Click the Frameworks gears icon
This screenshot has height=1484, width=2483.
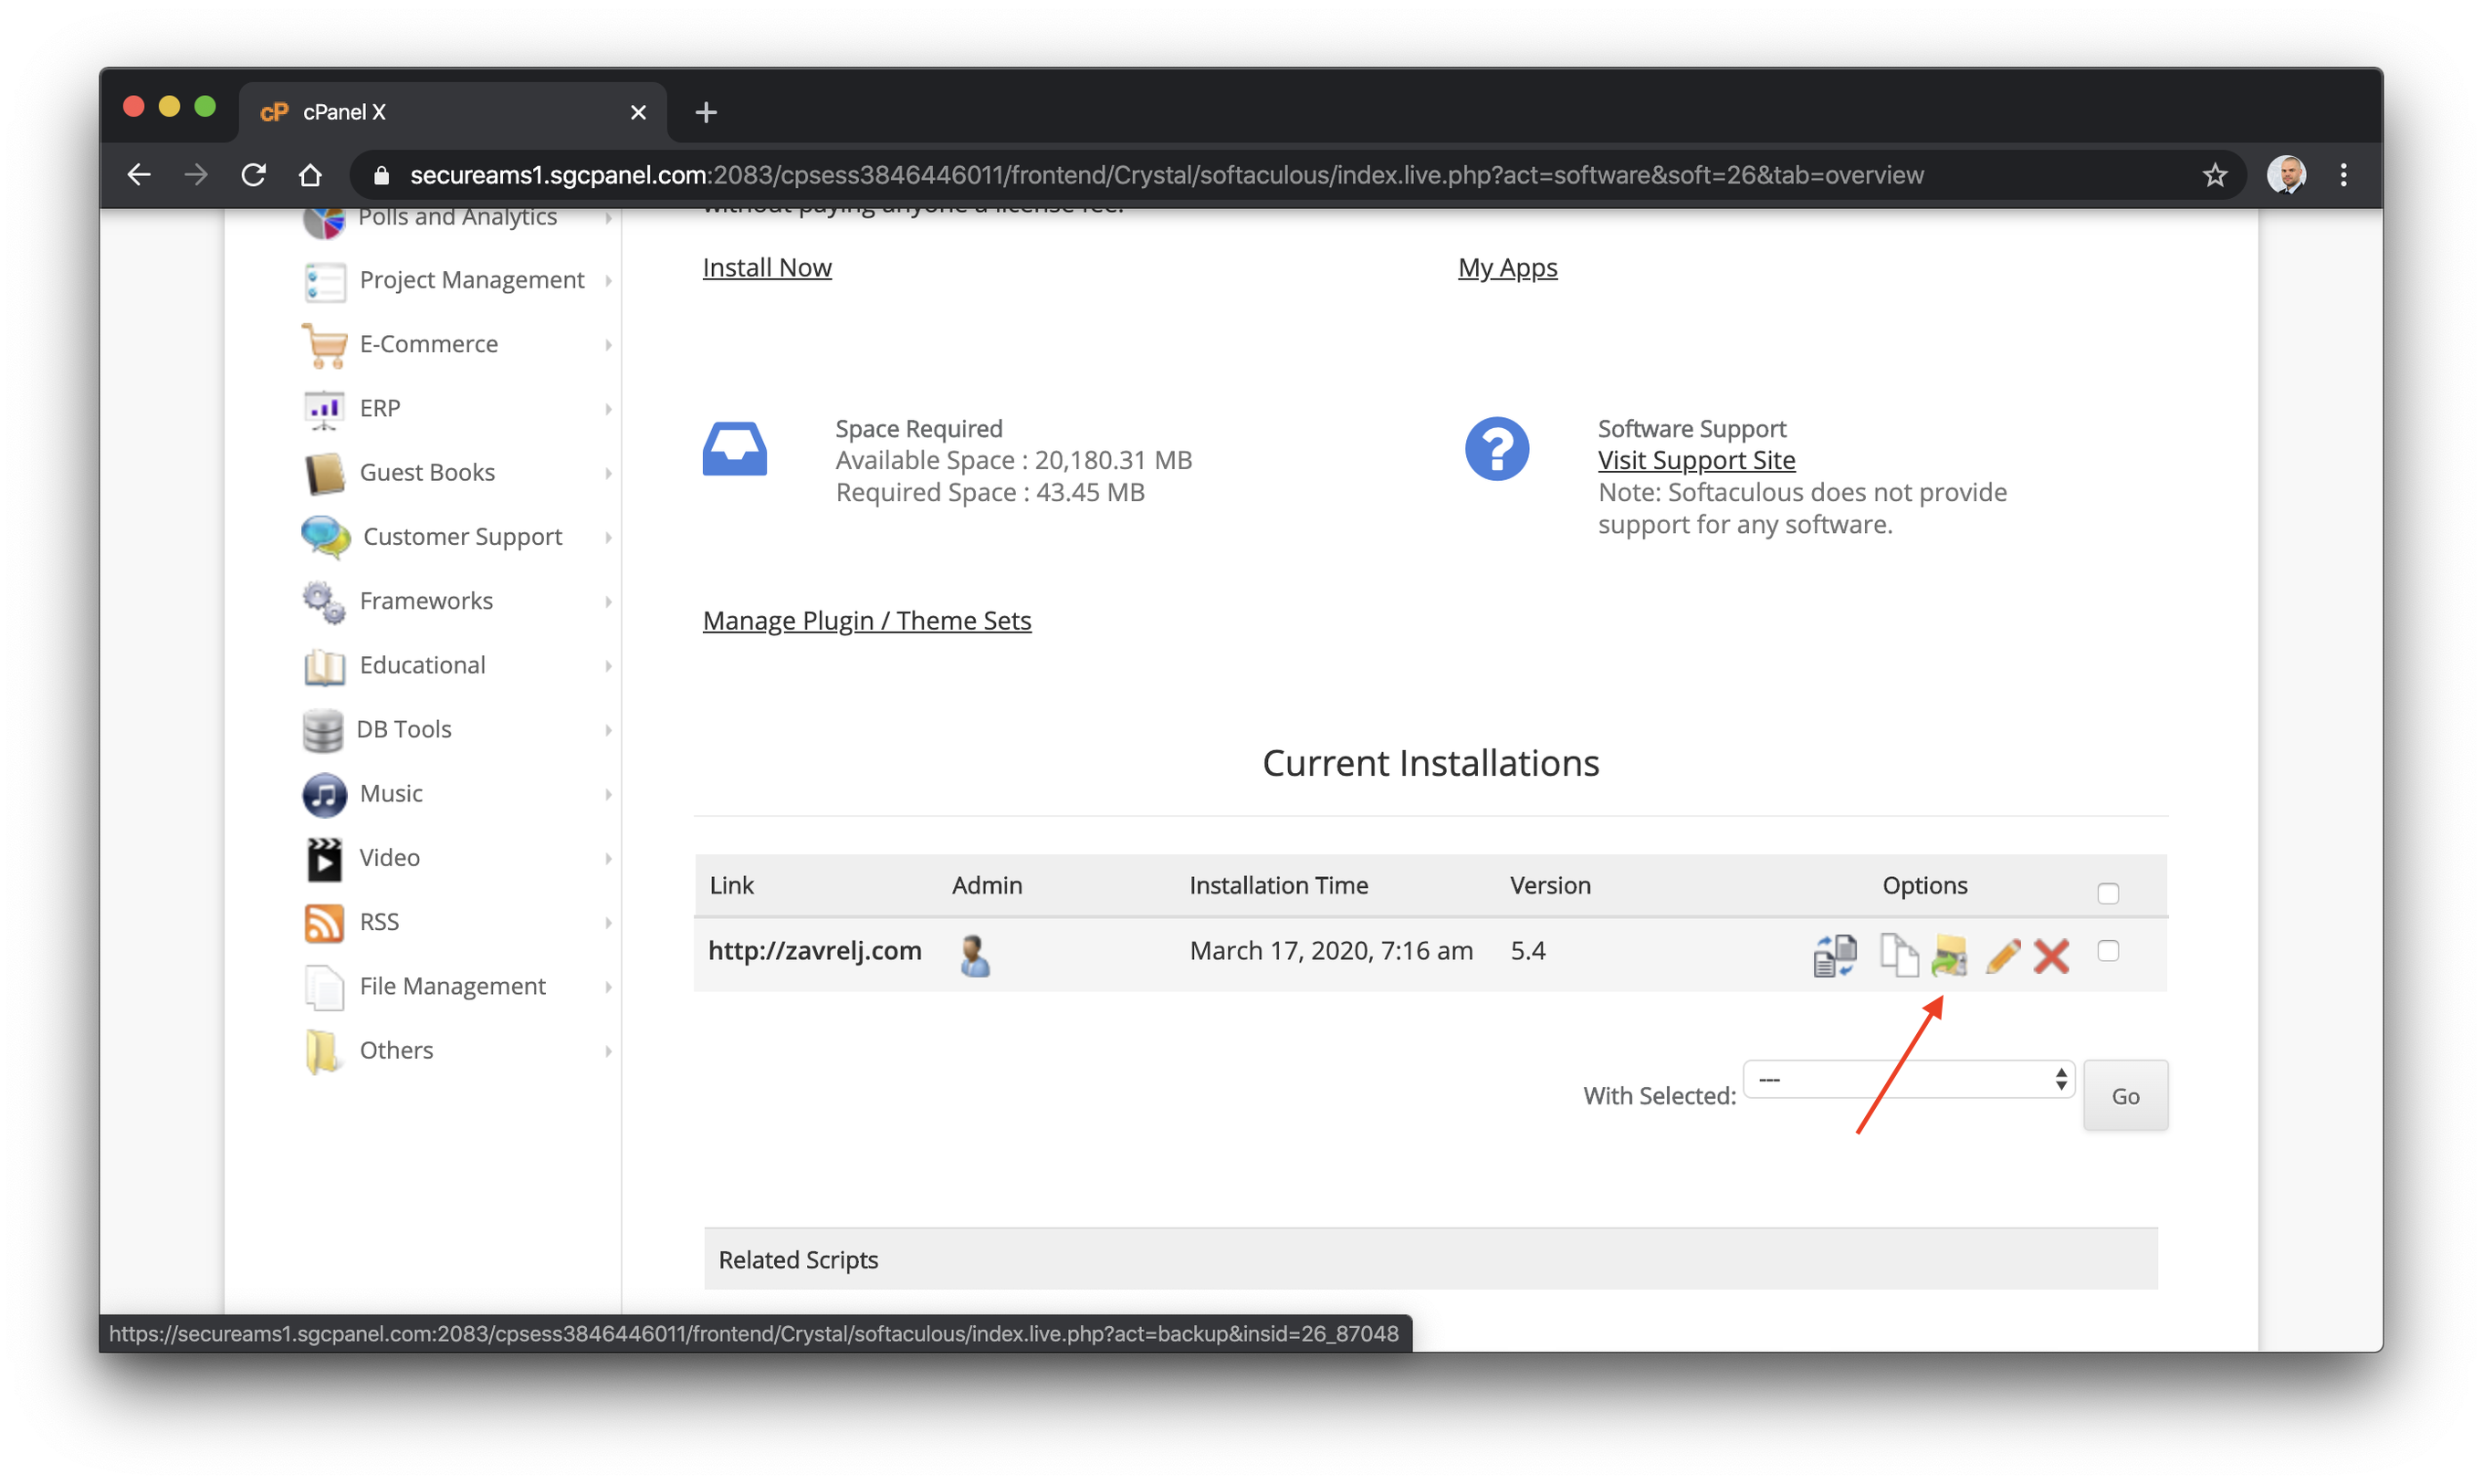324,601
